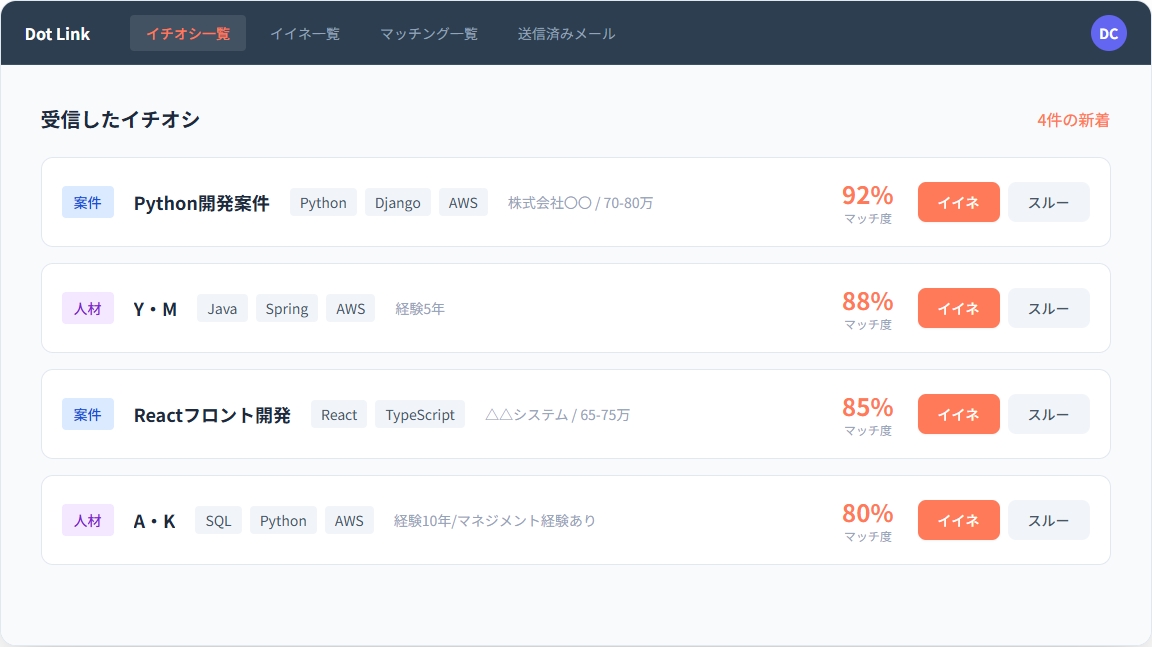Click イイネ on Python開発案件
Viewport: 1152px width, 647px height.
point(957,202)
